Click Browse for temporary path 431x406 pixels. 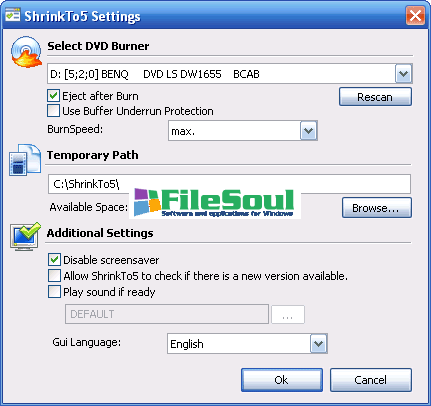tap(377, 208)
